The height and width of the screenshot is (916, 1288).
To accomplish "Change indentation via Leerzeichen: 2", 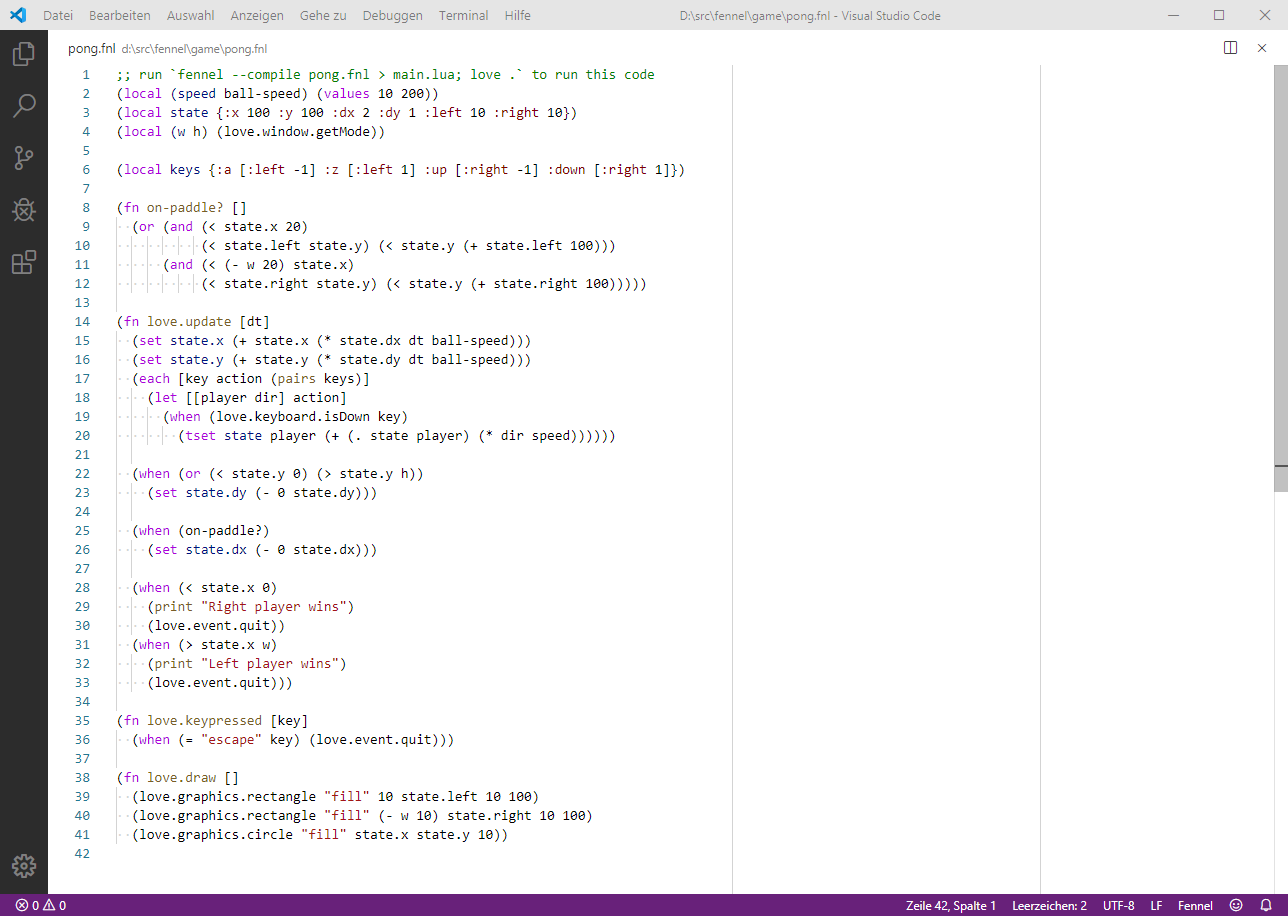I will coord(1049,905).
